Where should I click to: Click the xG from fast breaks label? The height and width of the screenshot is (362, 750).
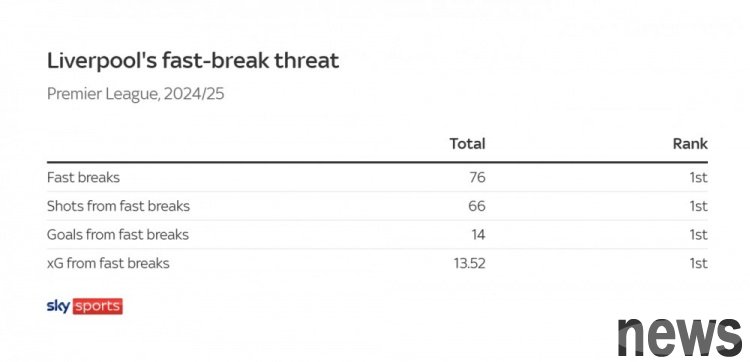[x=108, y=263]
